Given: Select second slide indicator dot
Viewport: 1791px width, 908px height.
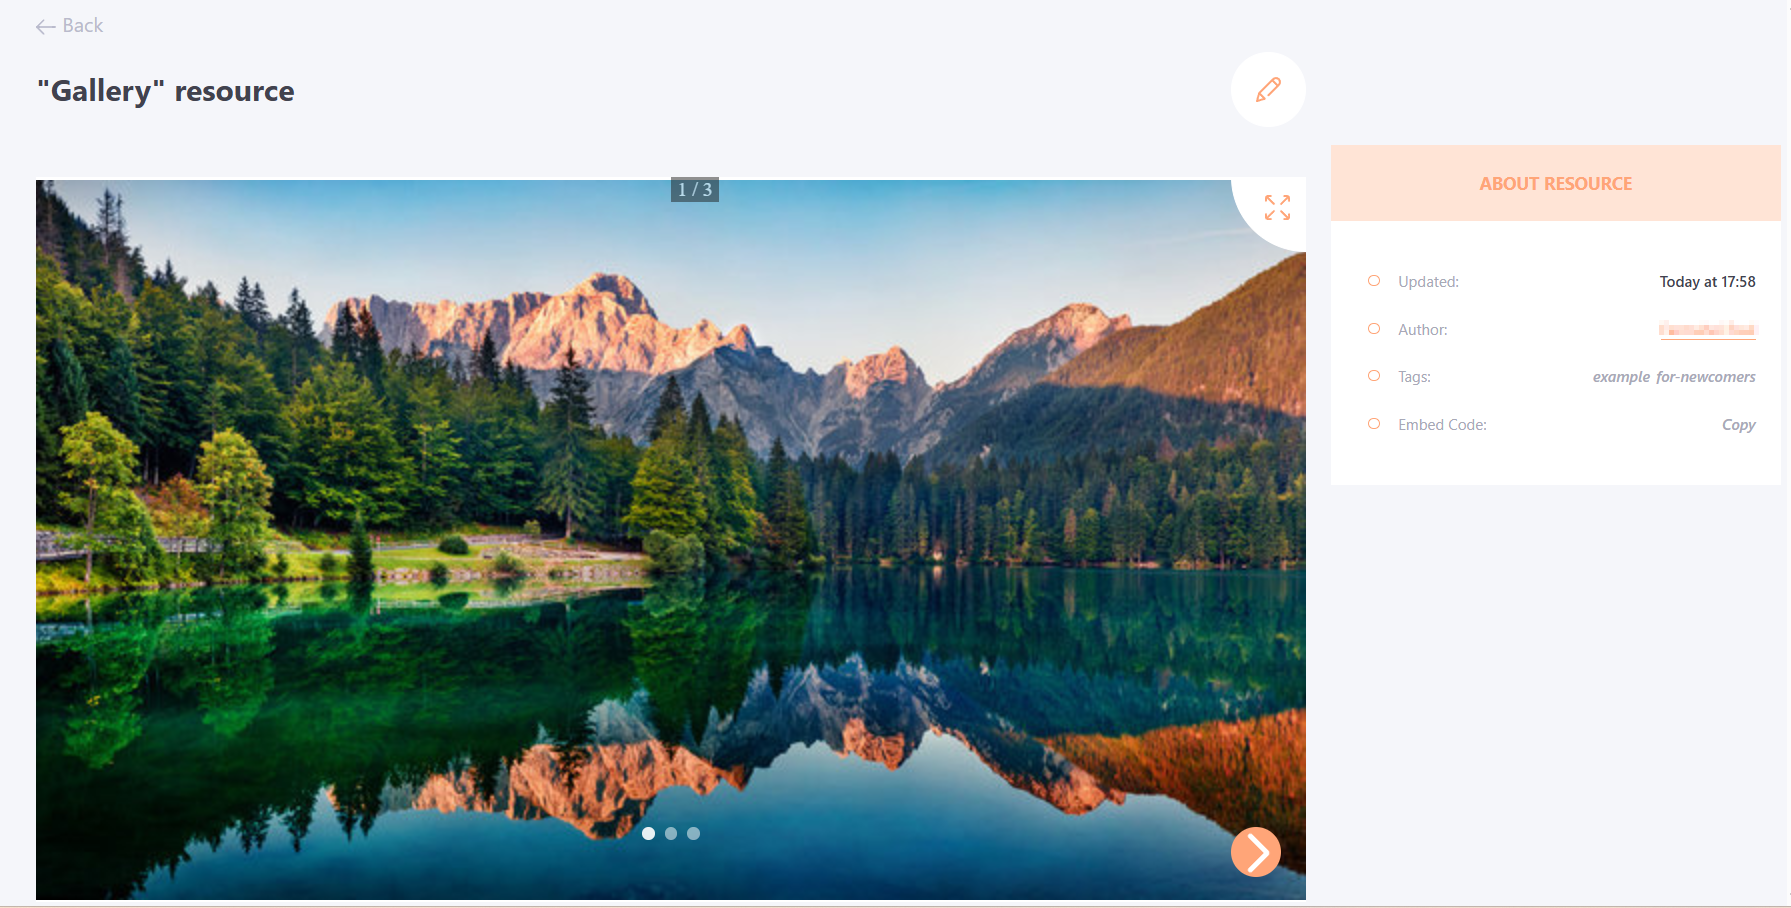Looking at the screenshot, I should coord(671,833).
